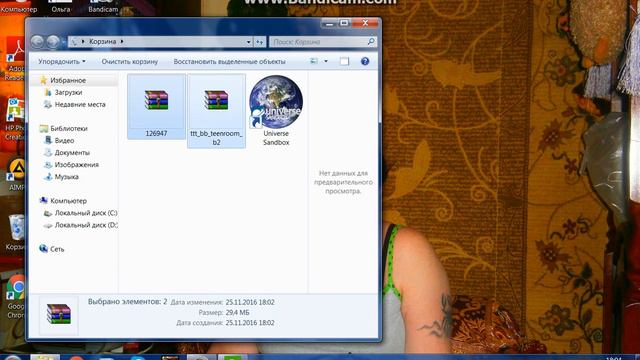The image size is (640, 360).
Task: Open the Ольга desktop folder
Action: point(60,7)
